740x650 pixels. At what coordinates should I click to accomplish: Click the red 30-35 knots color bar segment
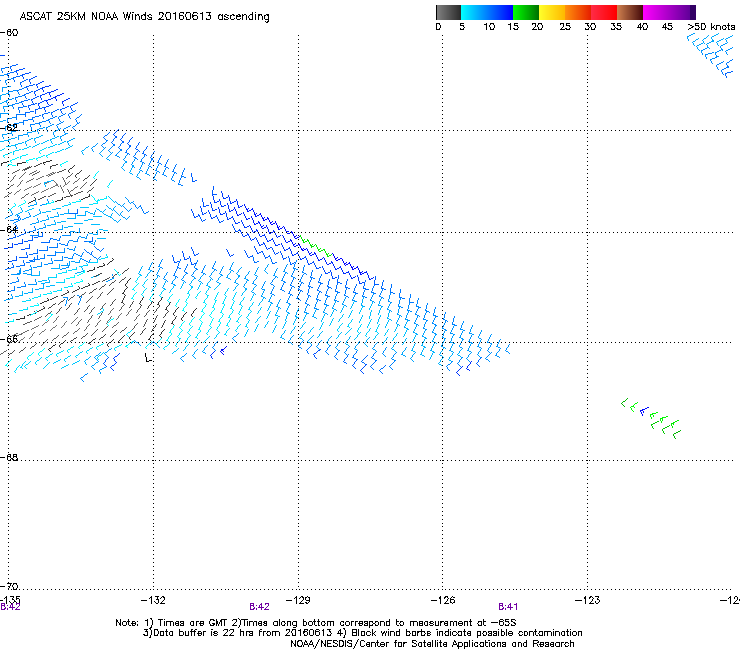tap(604, 12)
